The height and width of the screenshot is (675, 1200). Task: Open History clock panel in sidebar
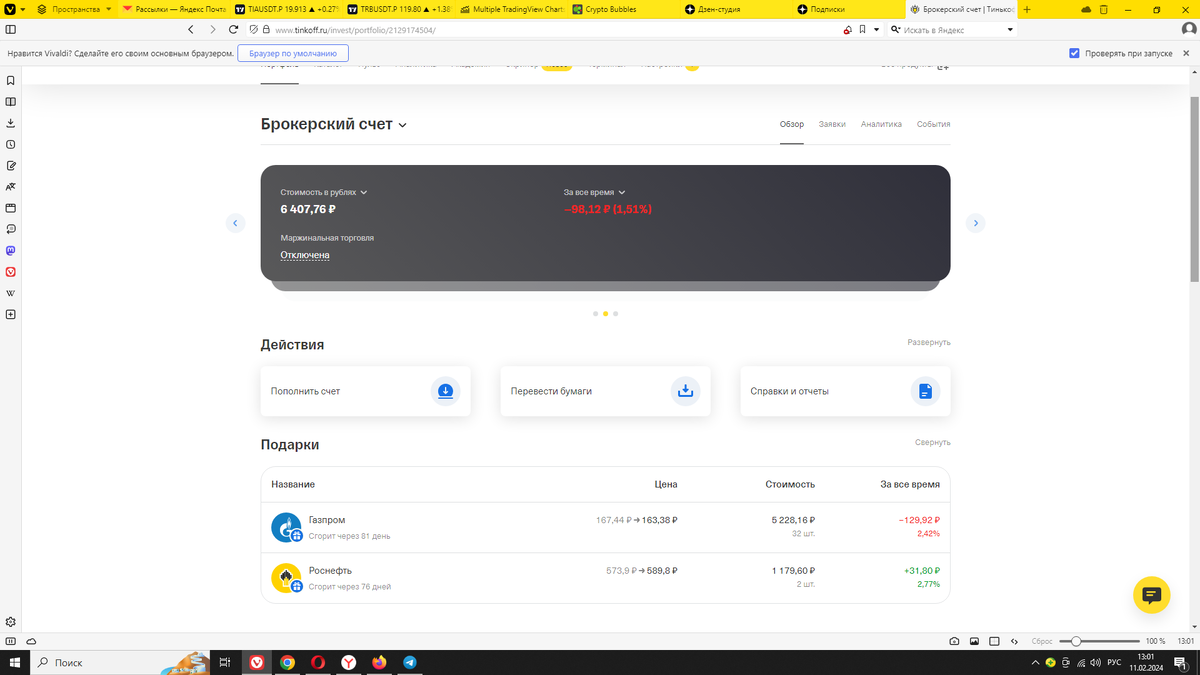[x=11, y=145]
